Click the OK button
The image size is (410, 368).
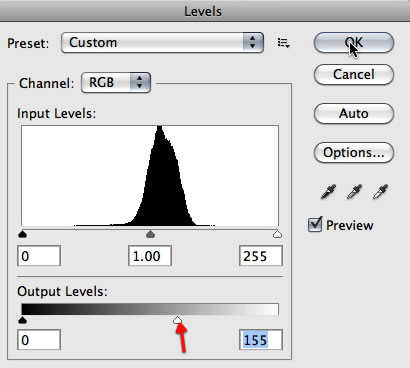[x=354, y=43]
